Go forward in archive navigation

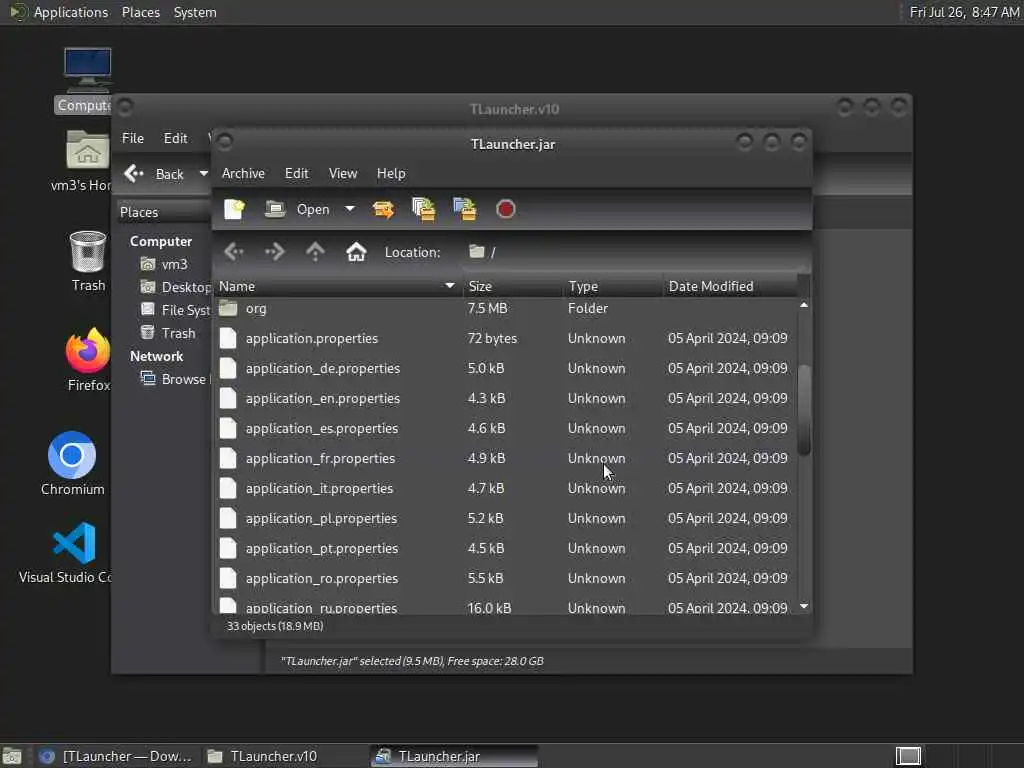pyautogui.click(x=275, y=252)
